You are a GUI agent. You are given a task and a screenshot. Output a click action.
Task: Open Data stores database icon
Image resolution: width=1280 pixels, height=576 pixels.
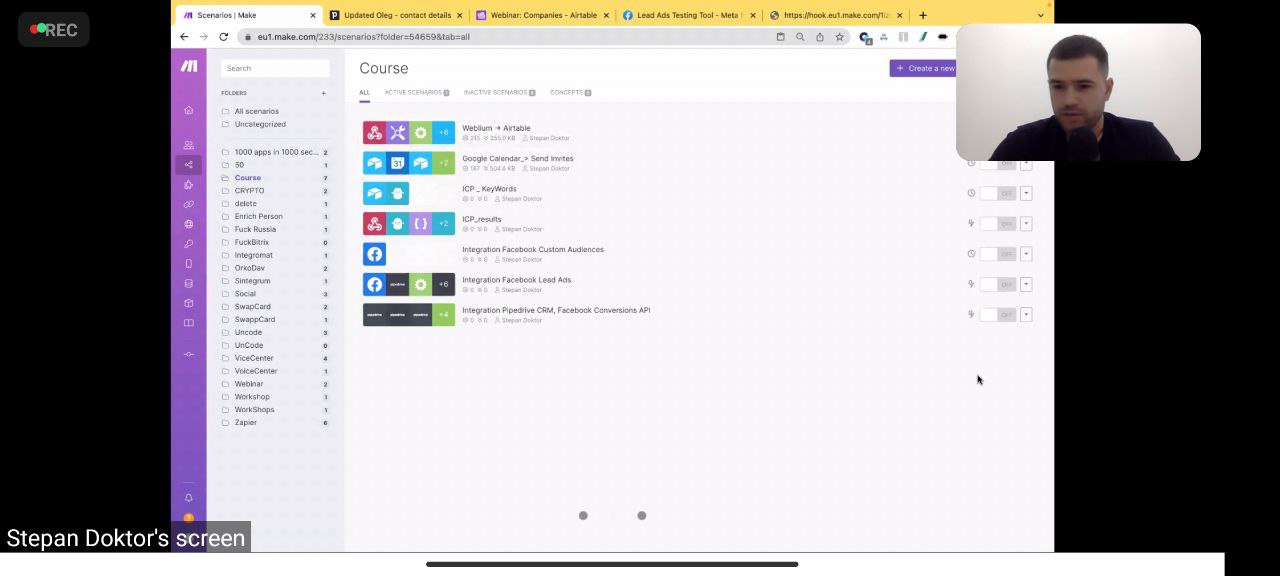188,283
